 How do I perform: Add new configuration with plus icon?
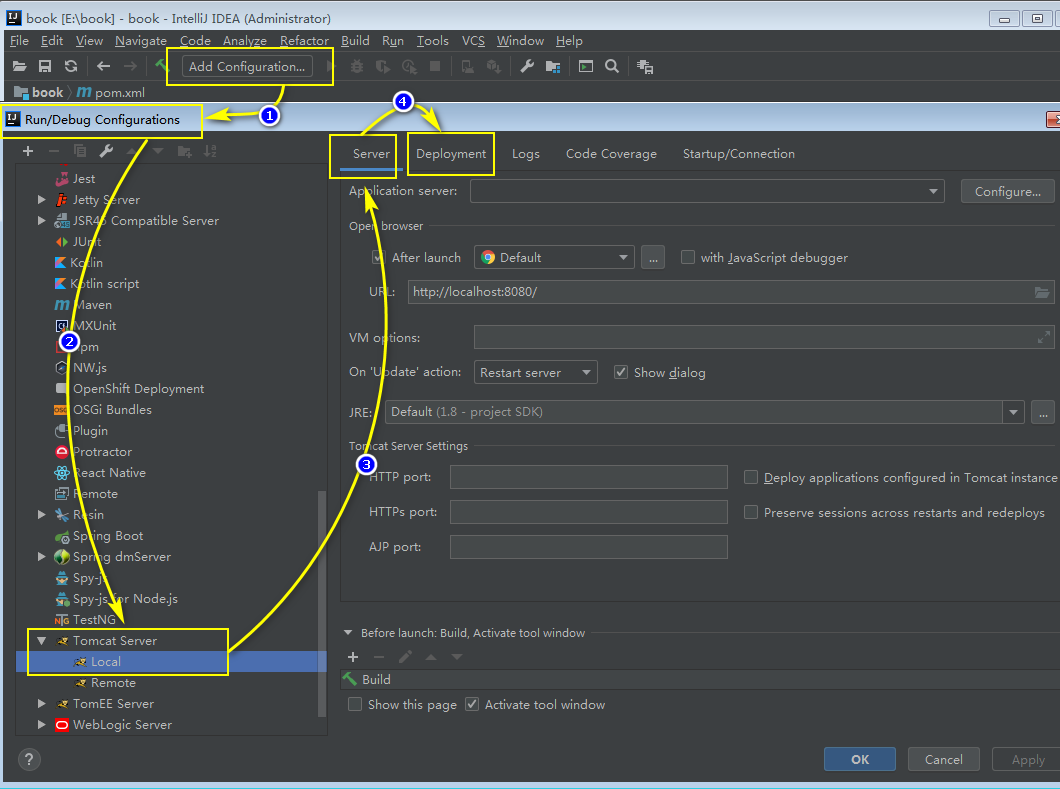tap(28, 151)
